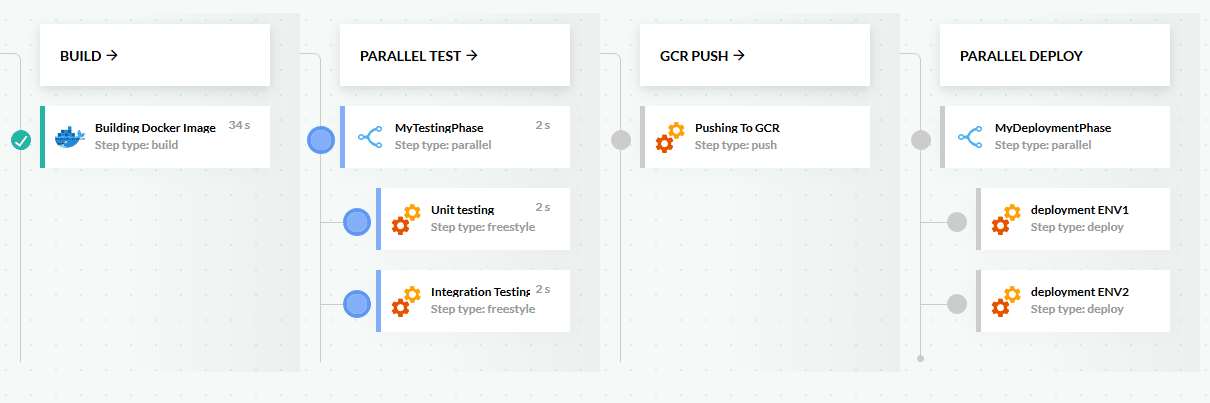
Task: Click the parallel branch icon for MyTestingPhase
Action: point(369,137)
